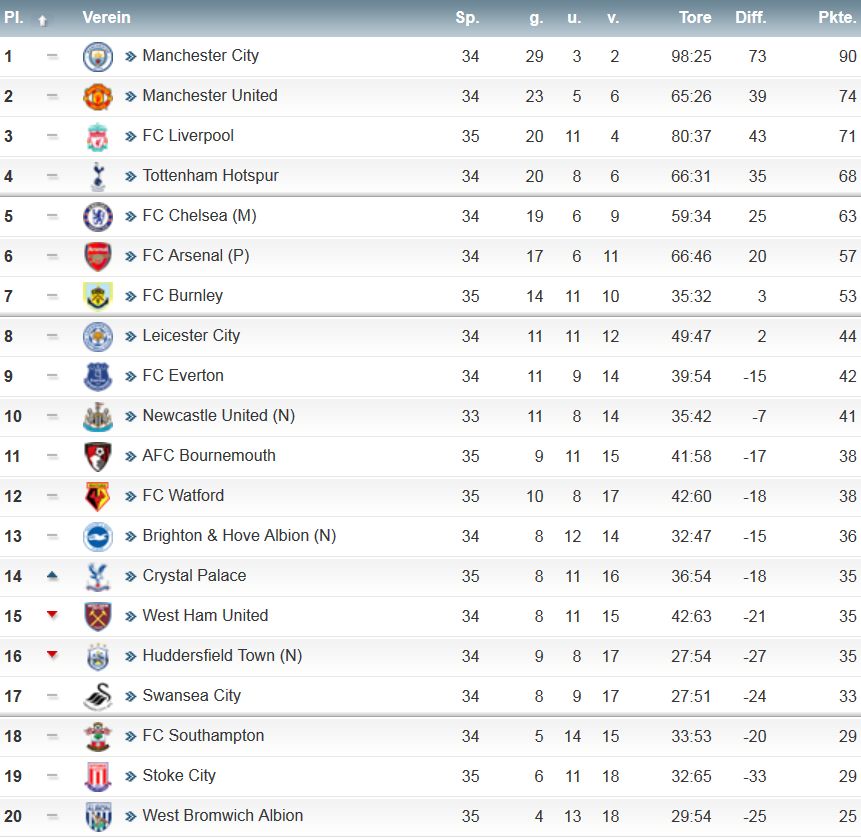Click the Verein column header
Viewport: 861px width, 839px height.
point(107,17)
